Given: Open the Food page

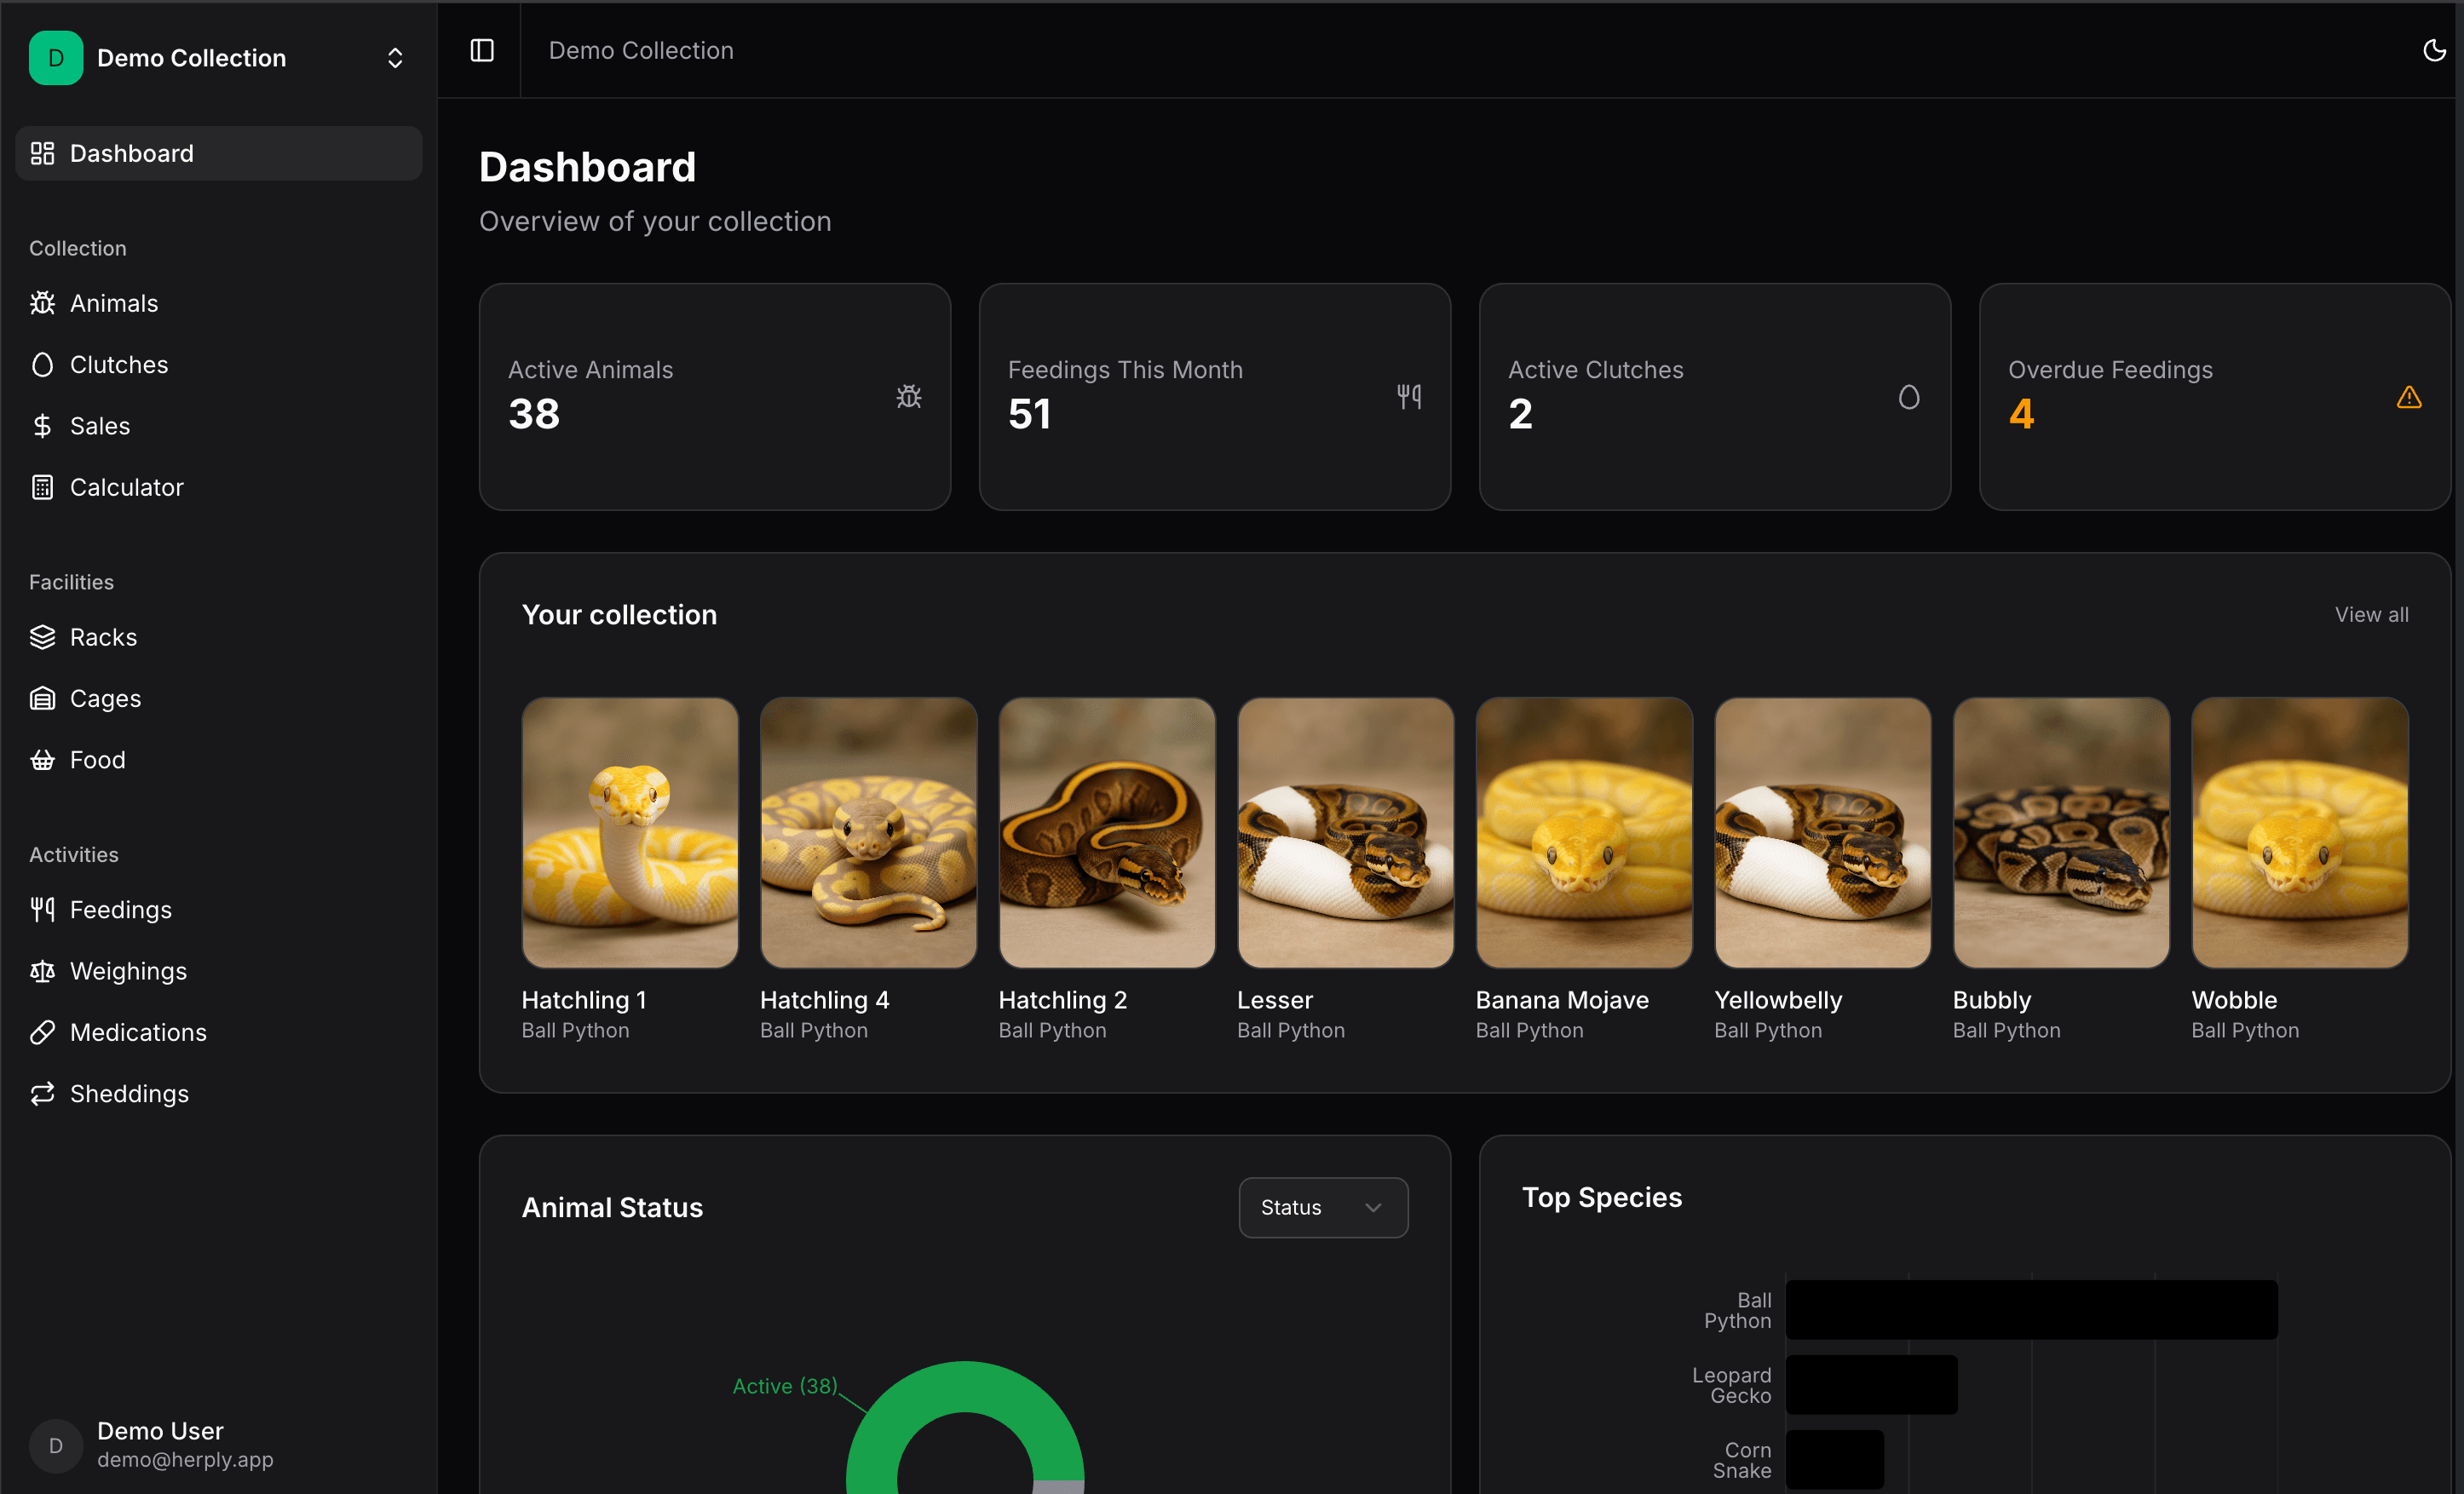Looking at the screenshot, I should (219, 760).
